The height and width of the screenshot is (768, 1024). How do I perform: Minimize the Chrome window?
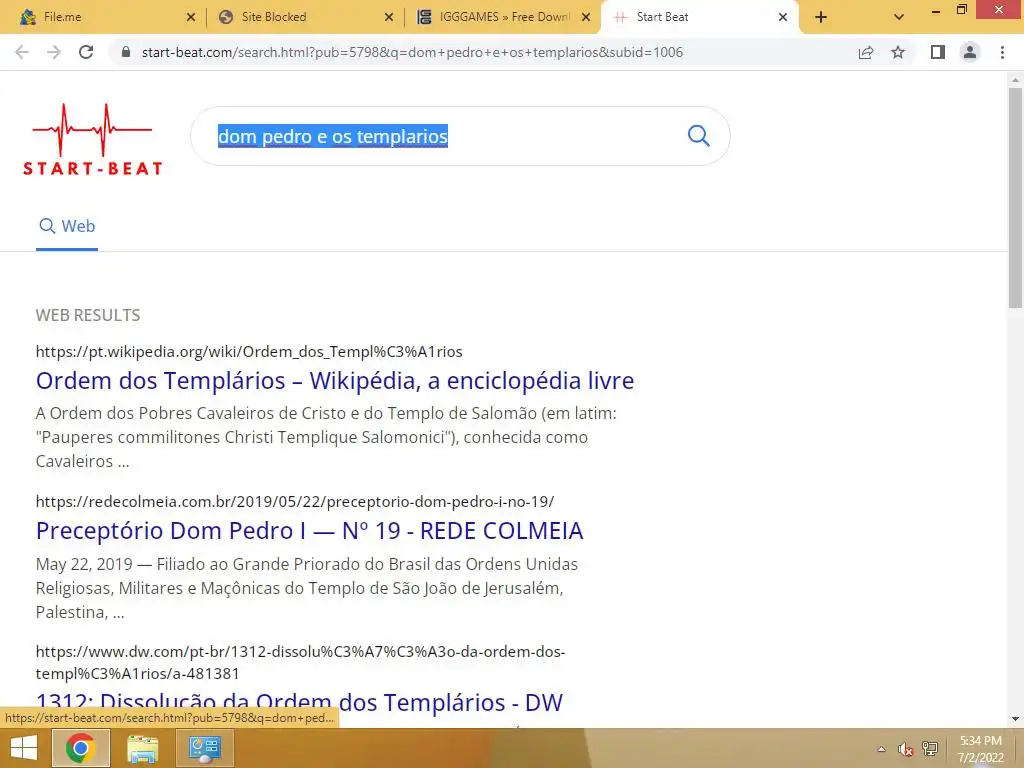[x=936, y=11]
